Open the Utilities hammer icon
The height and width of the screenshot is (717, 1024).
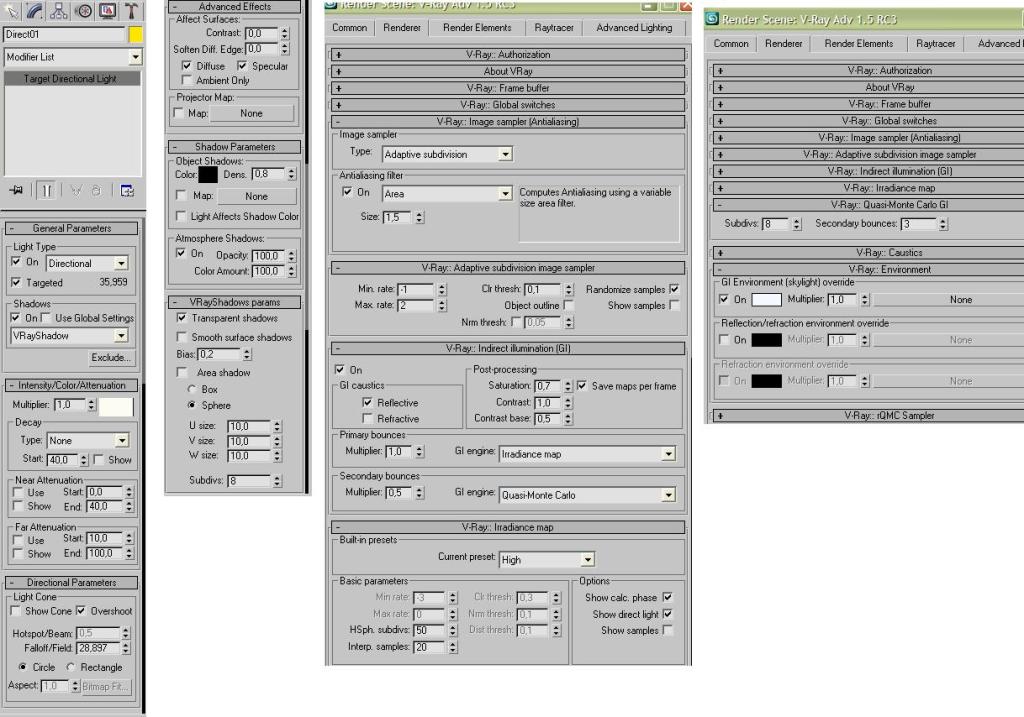(131, 10)
